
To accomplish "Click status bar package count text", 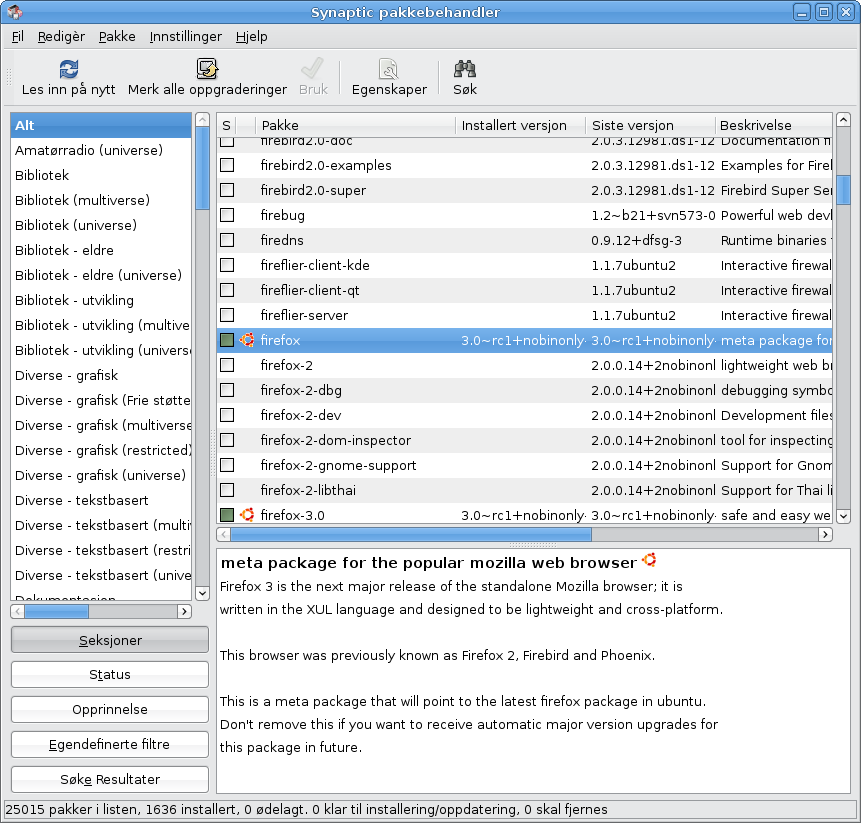I will [306, 809].
